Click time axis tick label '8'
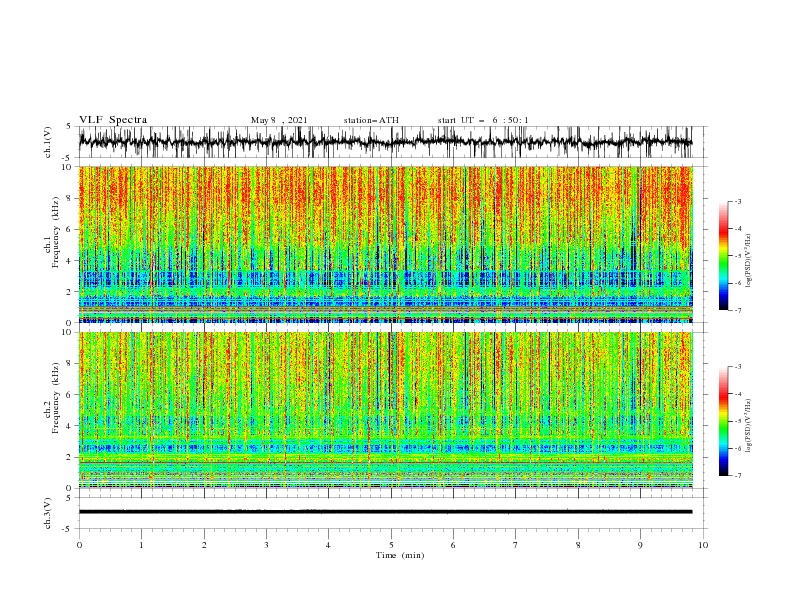 pyautogui.click(x=578, y=545)
